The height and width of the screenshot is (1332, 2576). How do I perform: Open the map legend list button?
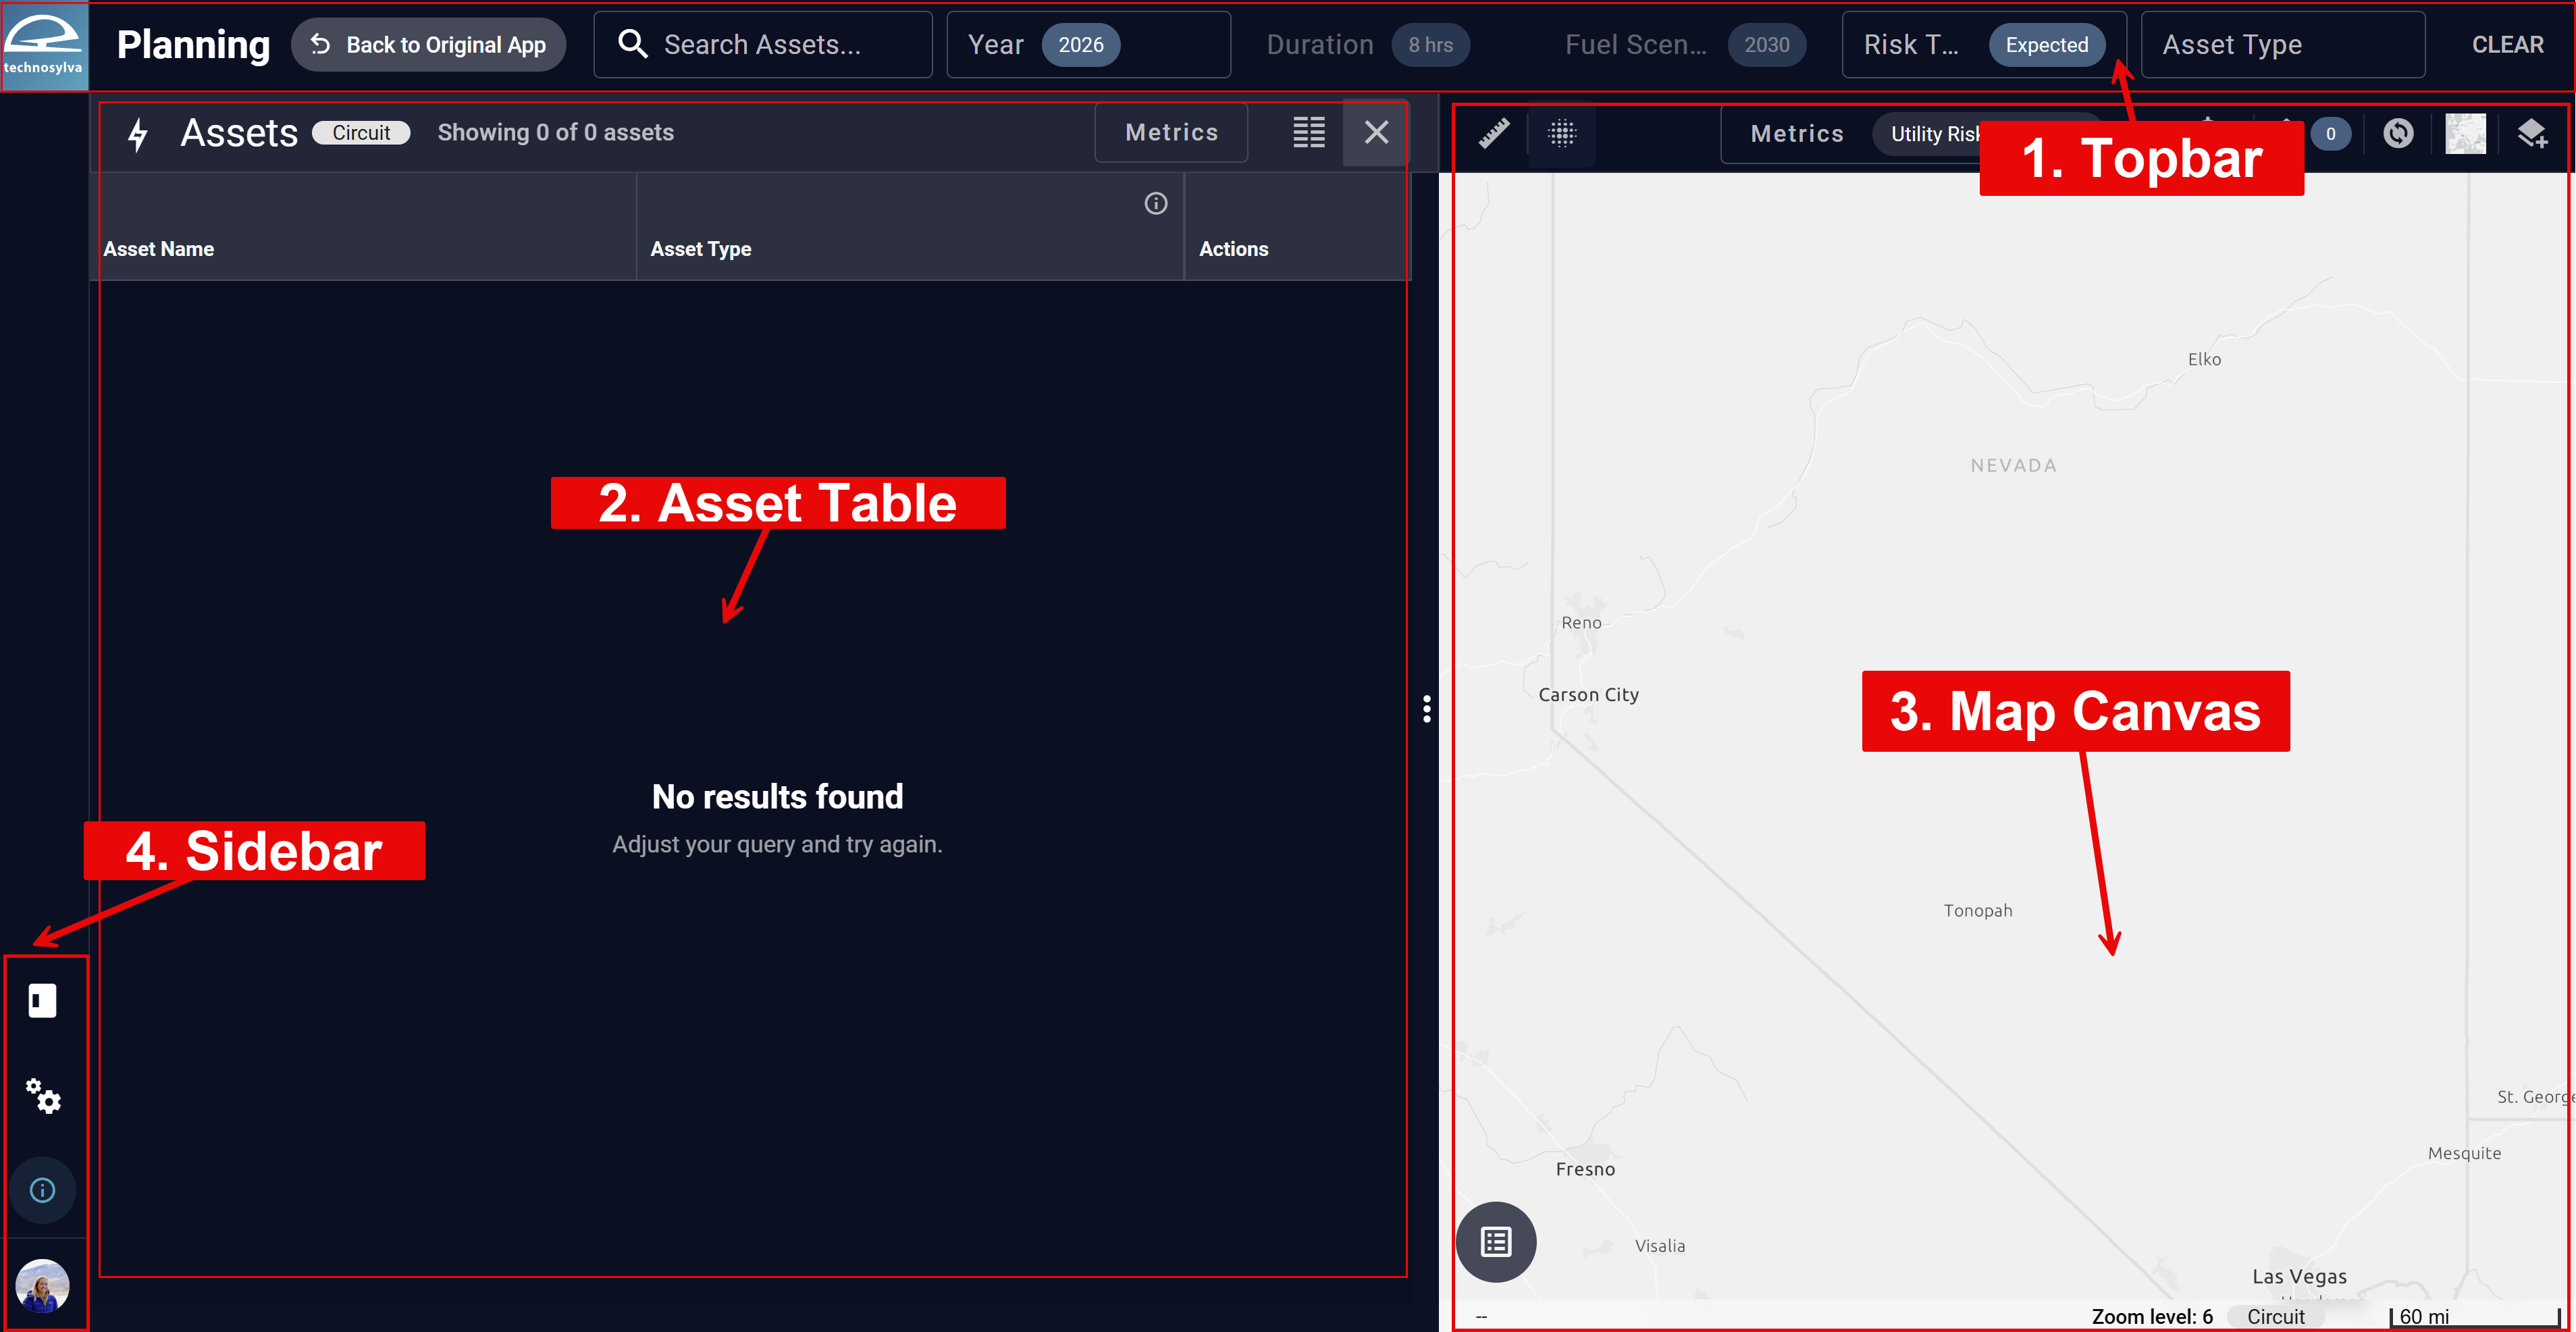pos(1495,1241)
